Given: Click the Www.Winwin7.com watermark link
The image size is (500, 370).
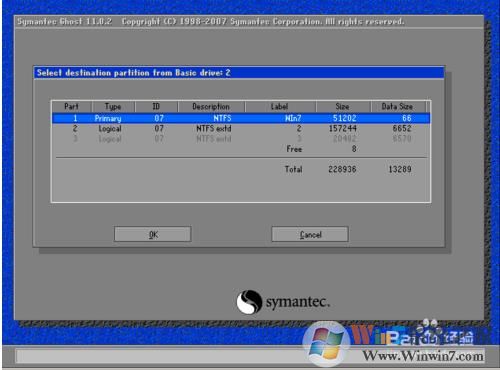Looking at the screenshot, I should click(x=423, y=356).
